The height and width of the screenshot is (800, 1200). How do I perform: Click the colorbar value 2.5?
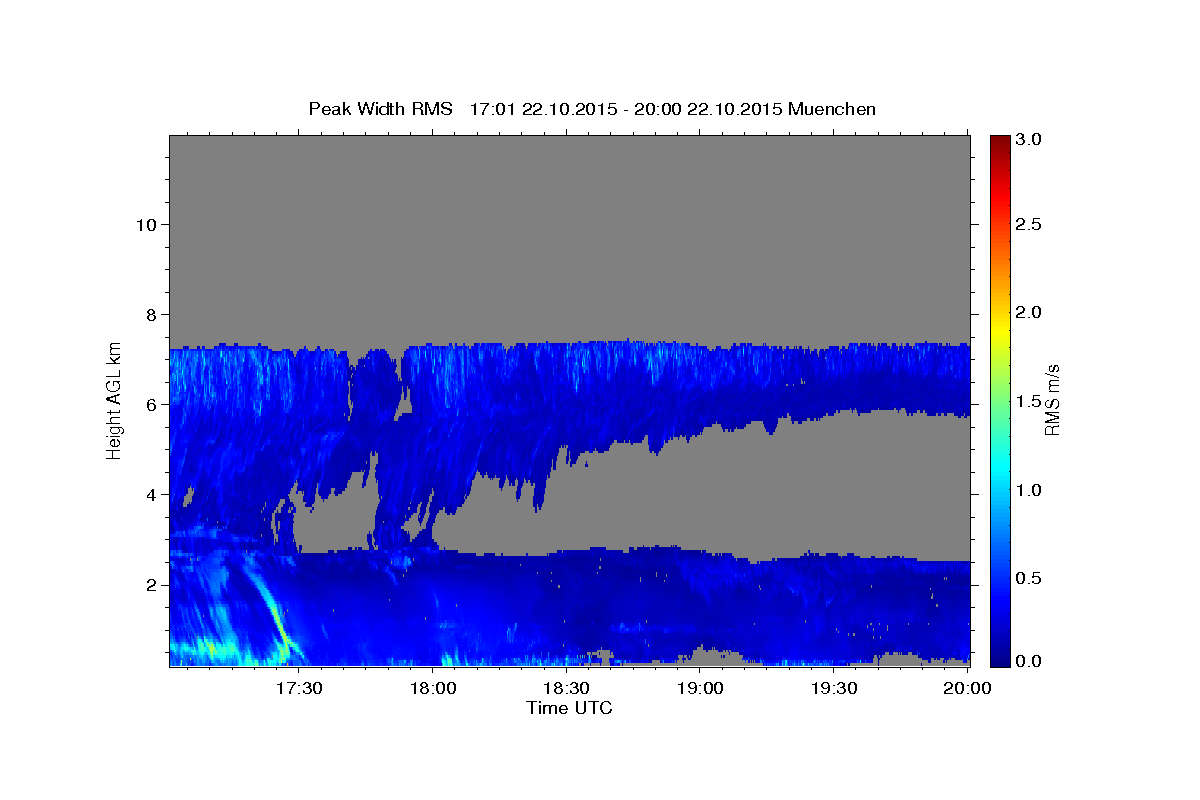[x=1030, y=224]
